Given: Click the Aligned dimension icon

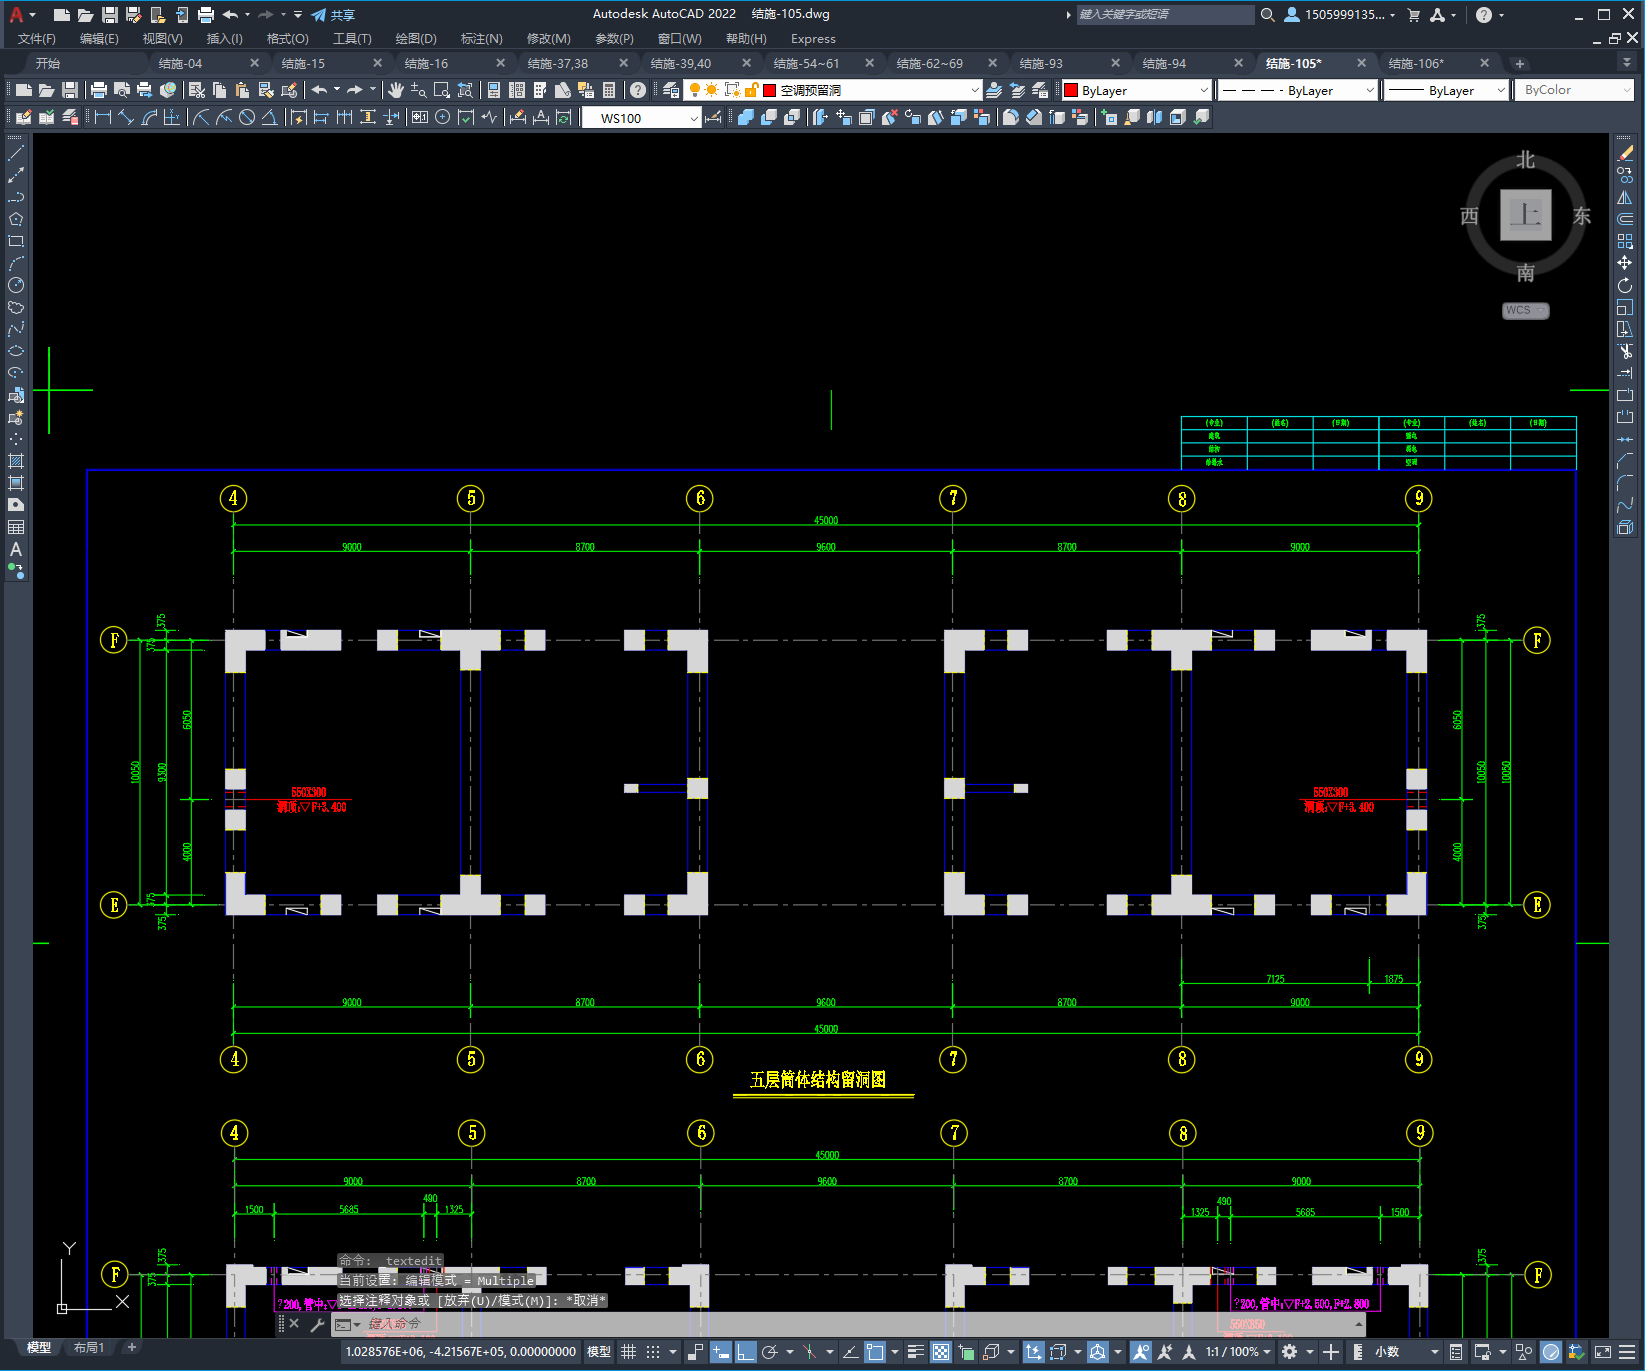Looking at the screenshot, I should point(126,117).
